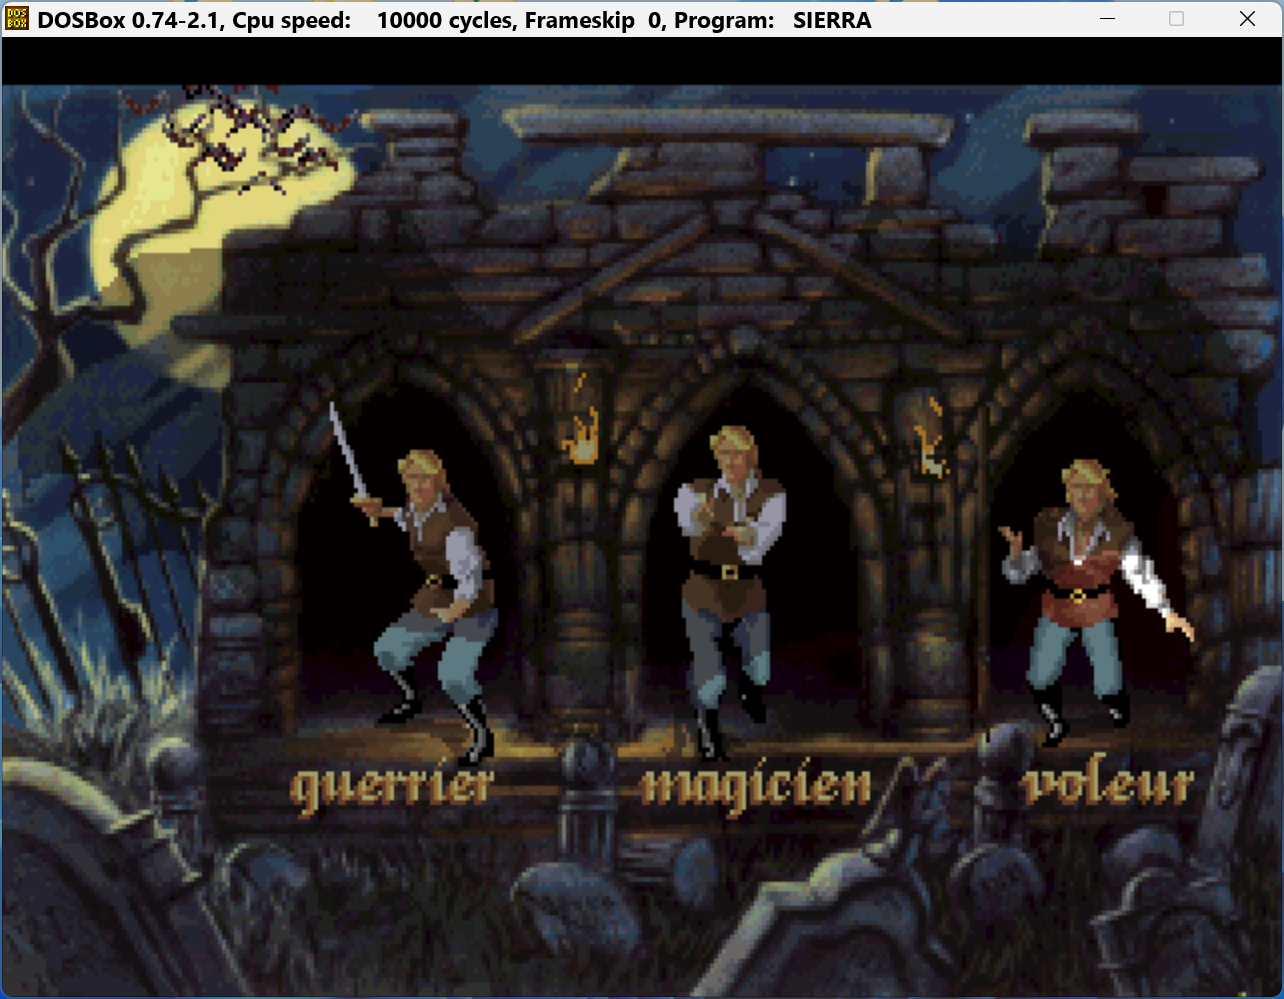Click the DOSBox title bar text
Viewport: 1284px width, 999px height.
454,19
